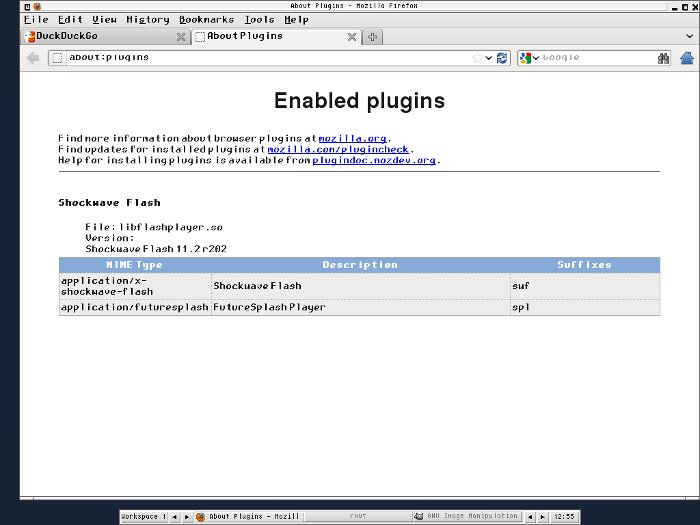Click the Google search input field
This screenshot has height=525, width=700.
598,58
